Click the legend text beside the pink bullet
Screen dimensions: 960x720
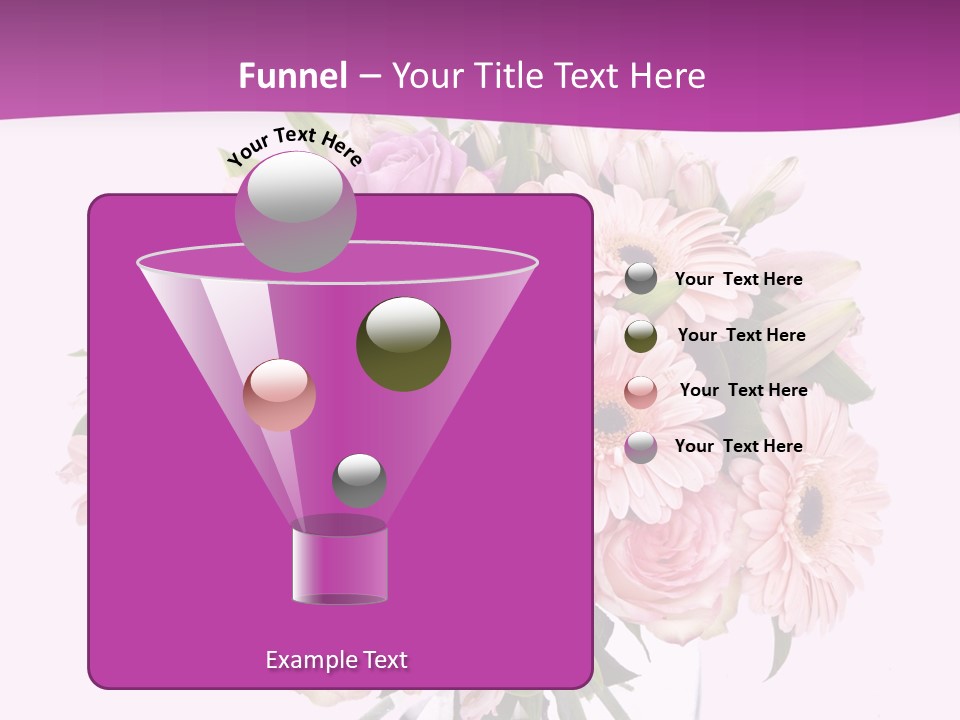(x=743, y=391)
